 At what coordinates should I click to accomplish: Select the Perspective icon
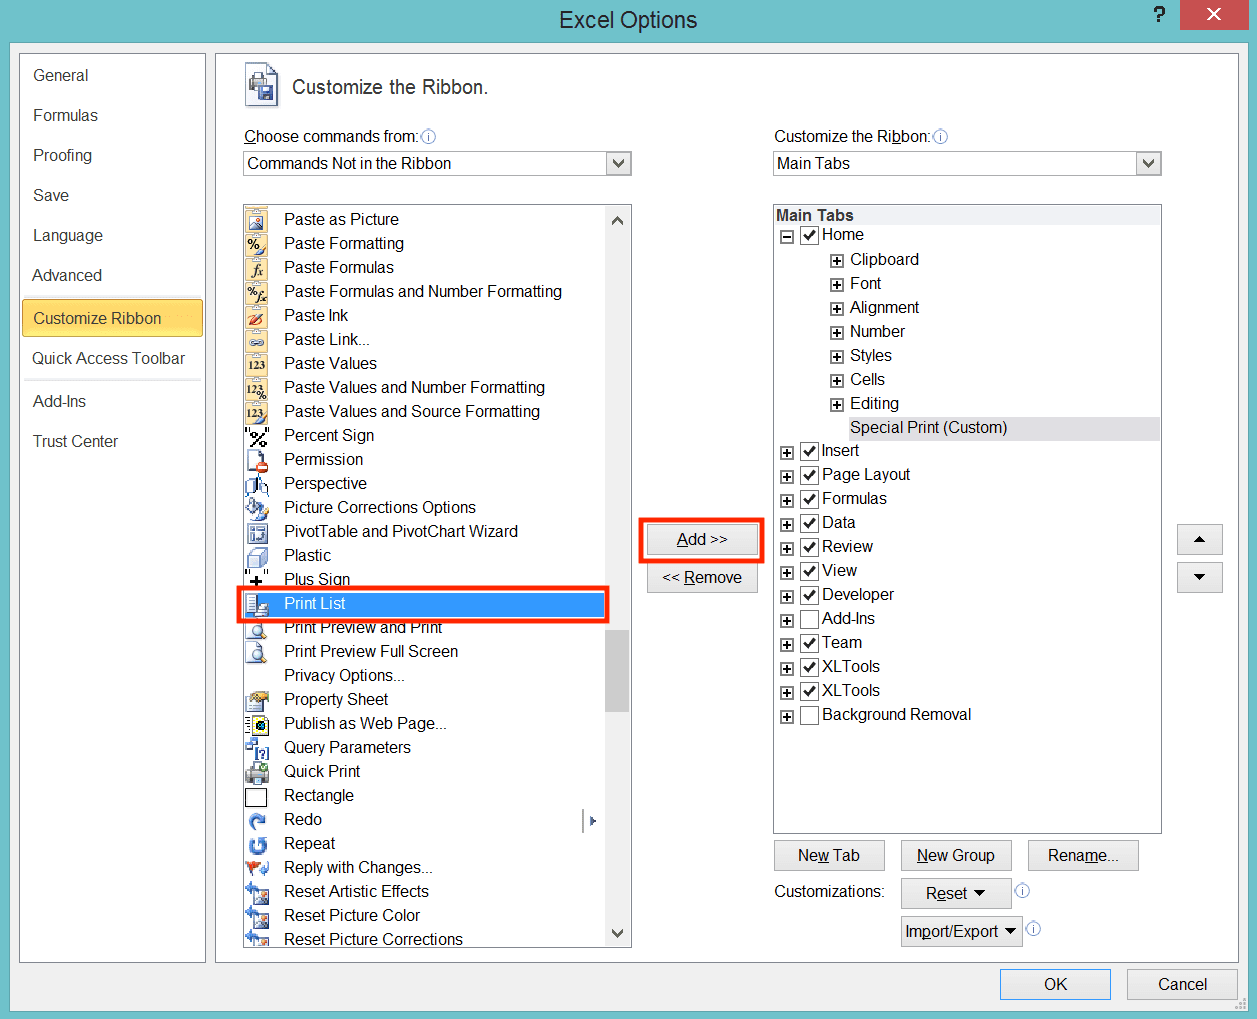pos(257,484)
